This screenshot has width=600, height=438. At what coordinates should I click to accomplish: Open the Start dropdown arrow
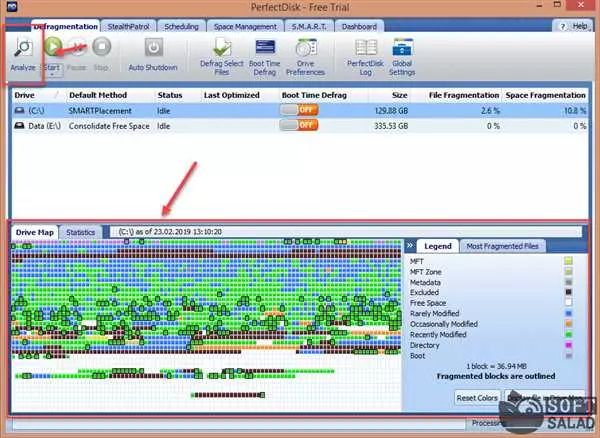(52, 75)
